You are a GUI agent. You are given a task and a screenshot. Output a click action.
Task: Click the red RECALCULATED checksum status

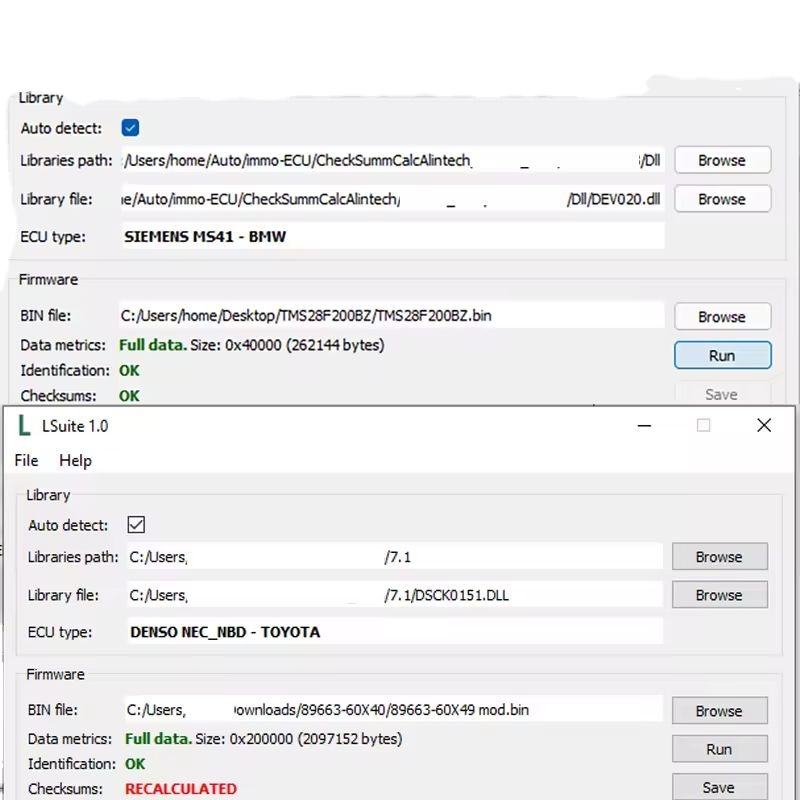[x=181, y=789]
